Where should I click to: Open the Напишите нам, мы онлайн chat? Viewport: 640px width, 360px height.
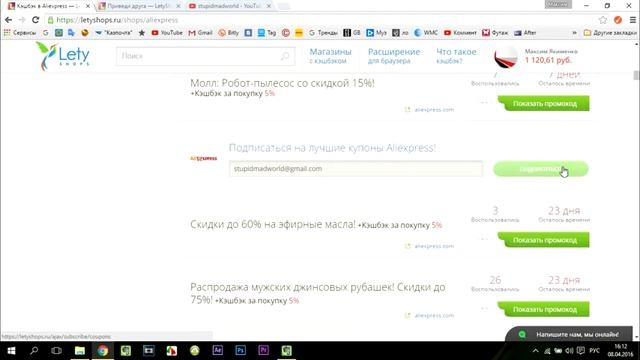(x=569, y=334)
